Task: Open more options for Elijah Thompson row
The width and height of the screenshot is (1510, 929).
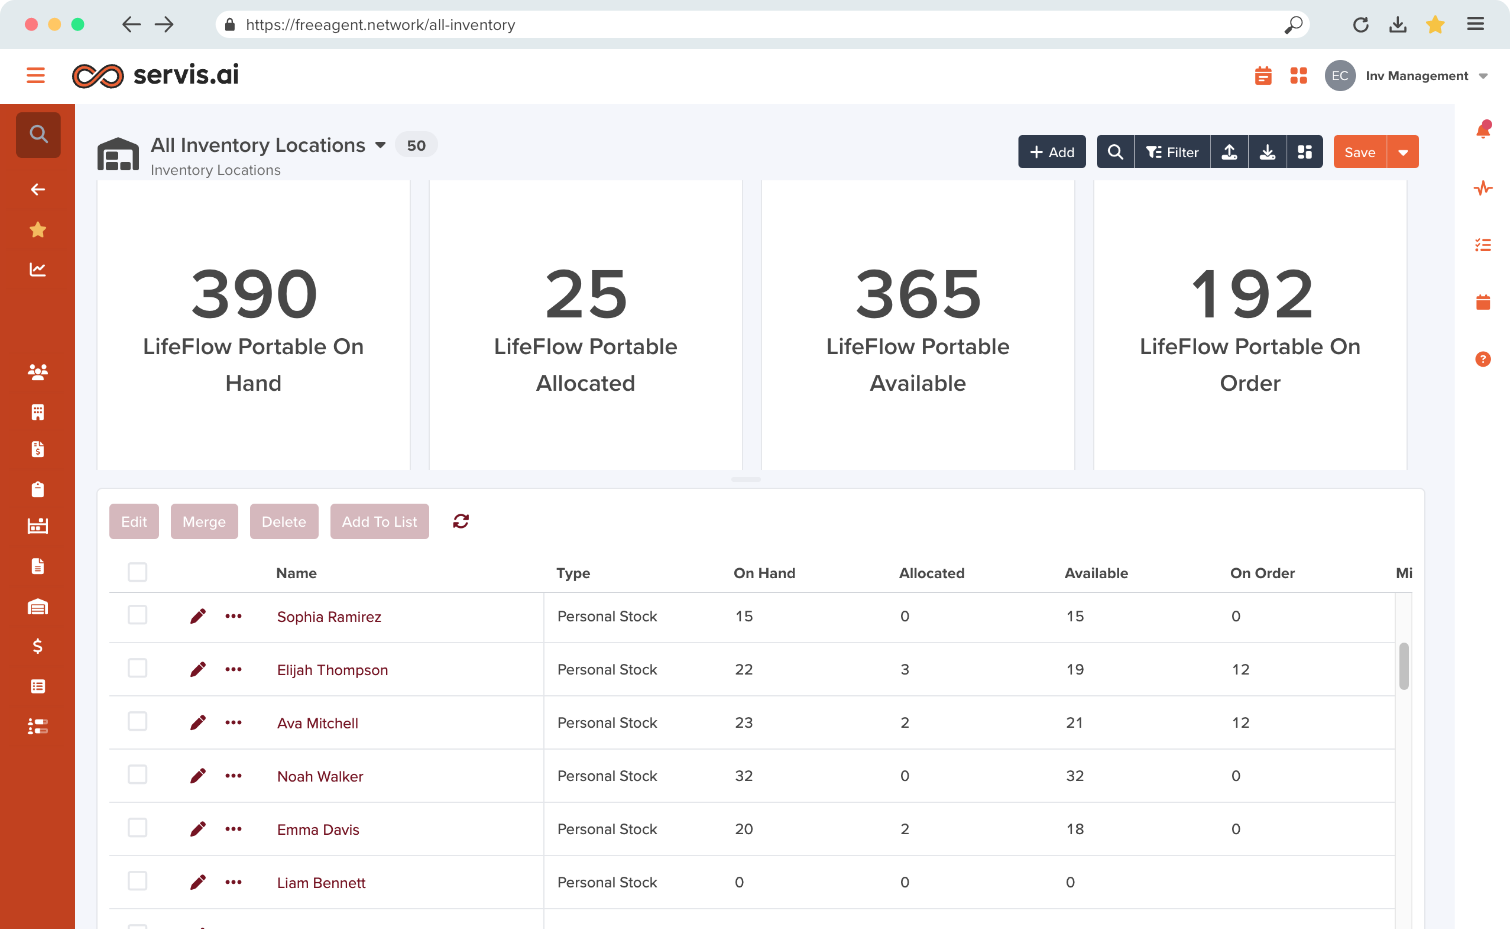Action: (234, 669)
